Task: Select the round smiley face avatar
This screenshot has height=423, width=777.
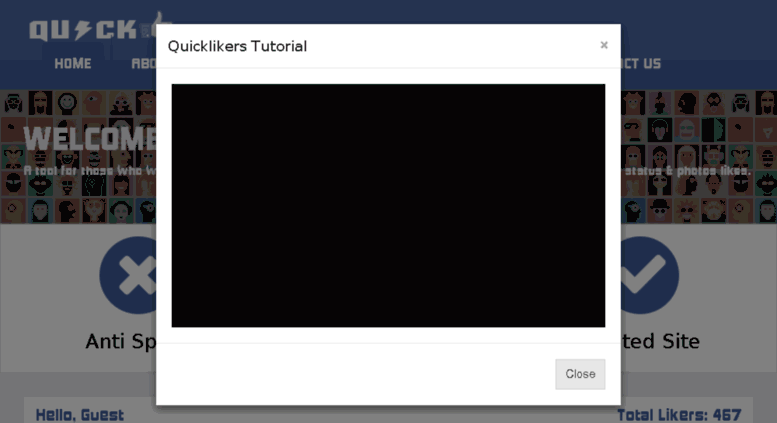Action: click(x=67, y=103)
